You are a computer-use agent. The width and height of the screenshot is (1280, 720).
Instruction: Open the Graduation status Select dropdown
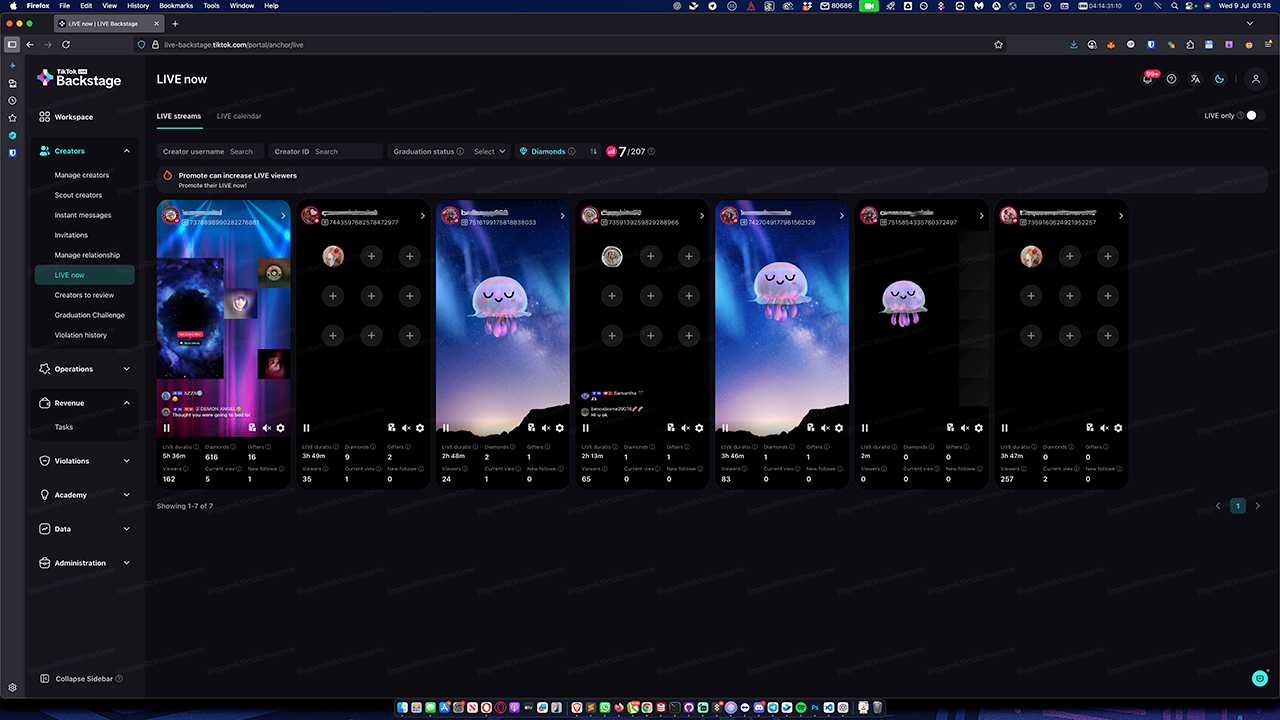(x=489, y=152)
